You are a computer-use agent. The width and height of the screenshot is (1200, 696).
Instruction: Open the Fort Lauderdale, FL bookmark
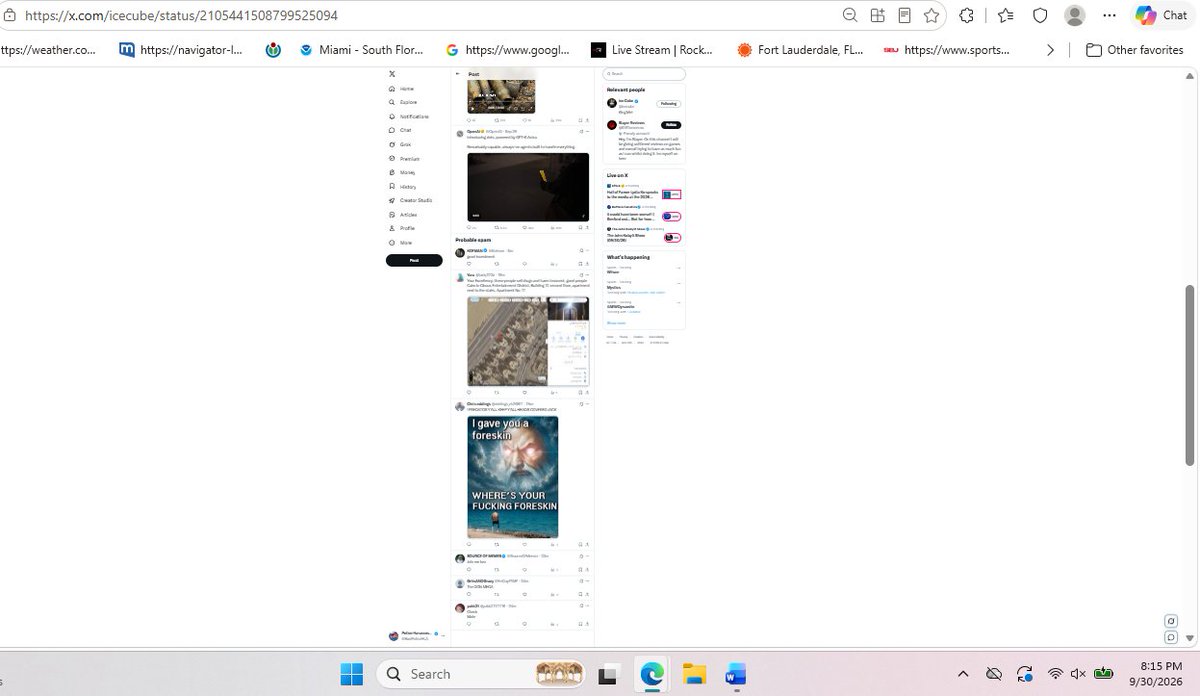coord(800,50)
